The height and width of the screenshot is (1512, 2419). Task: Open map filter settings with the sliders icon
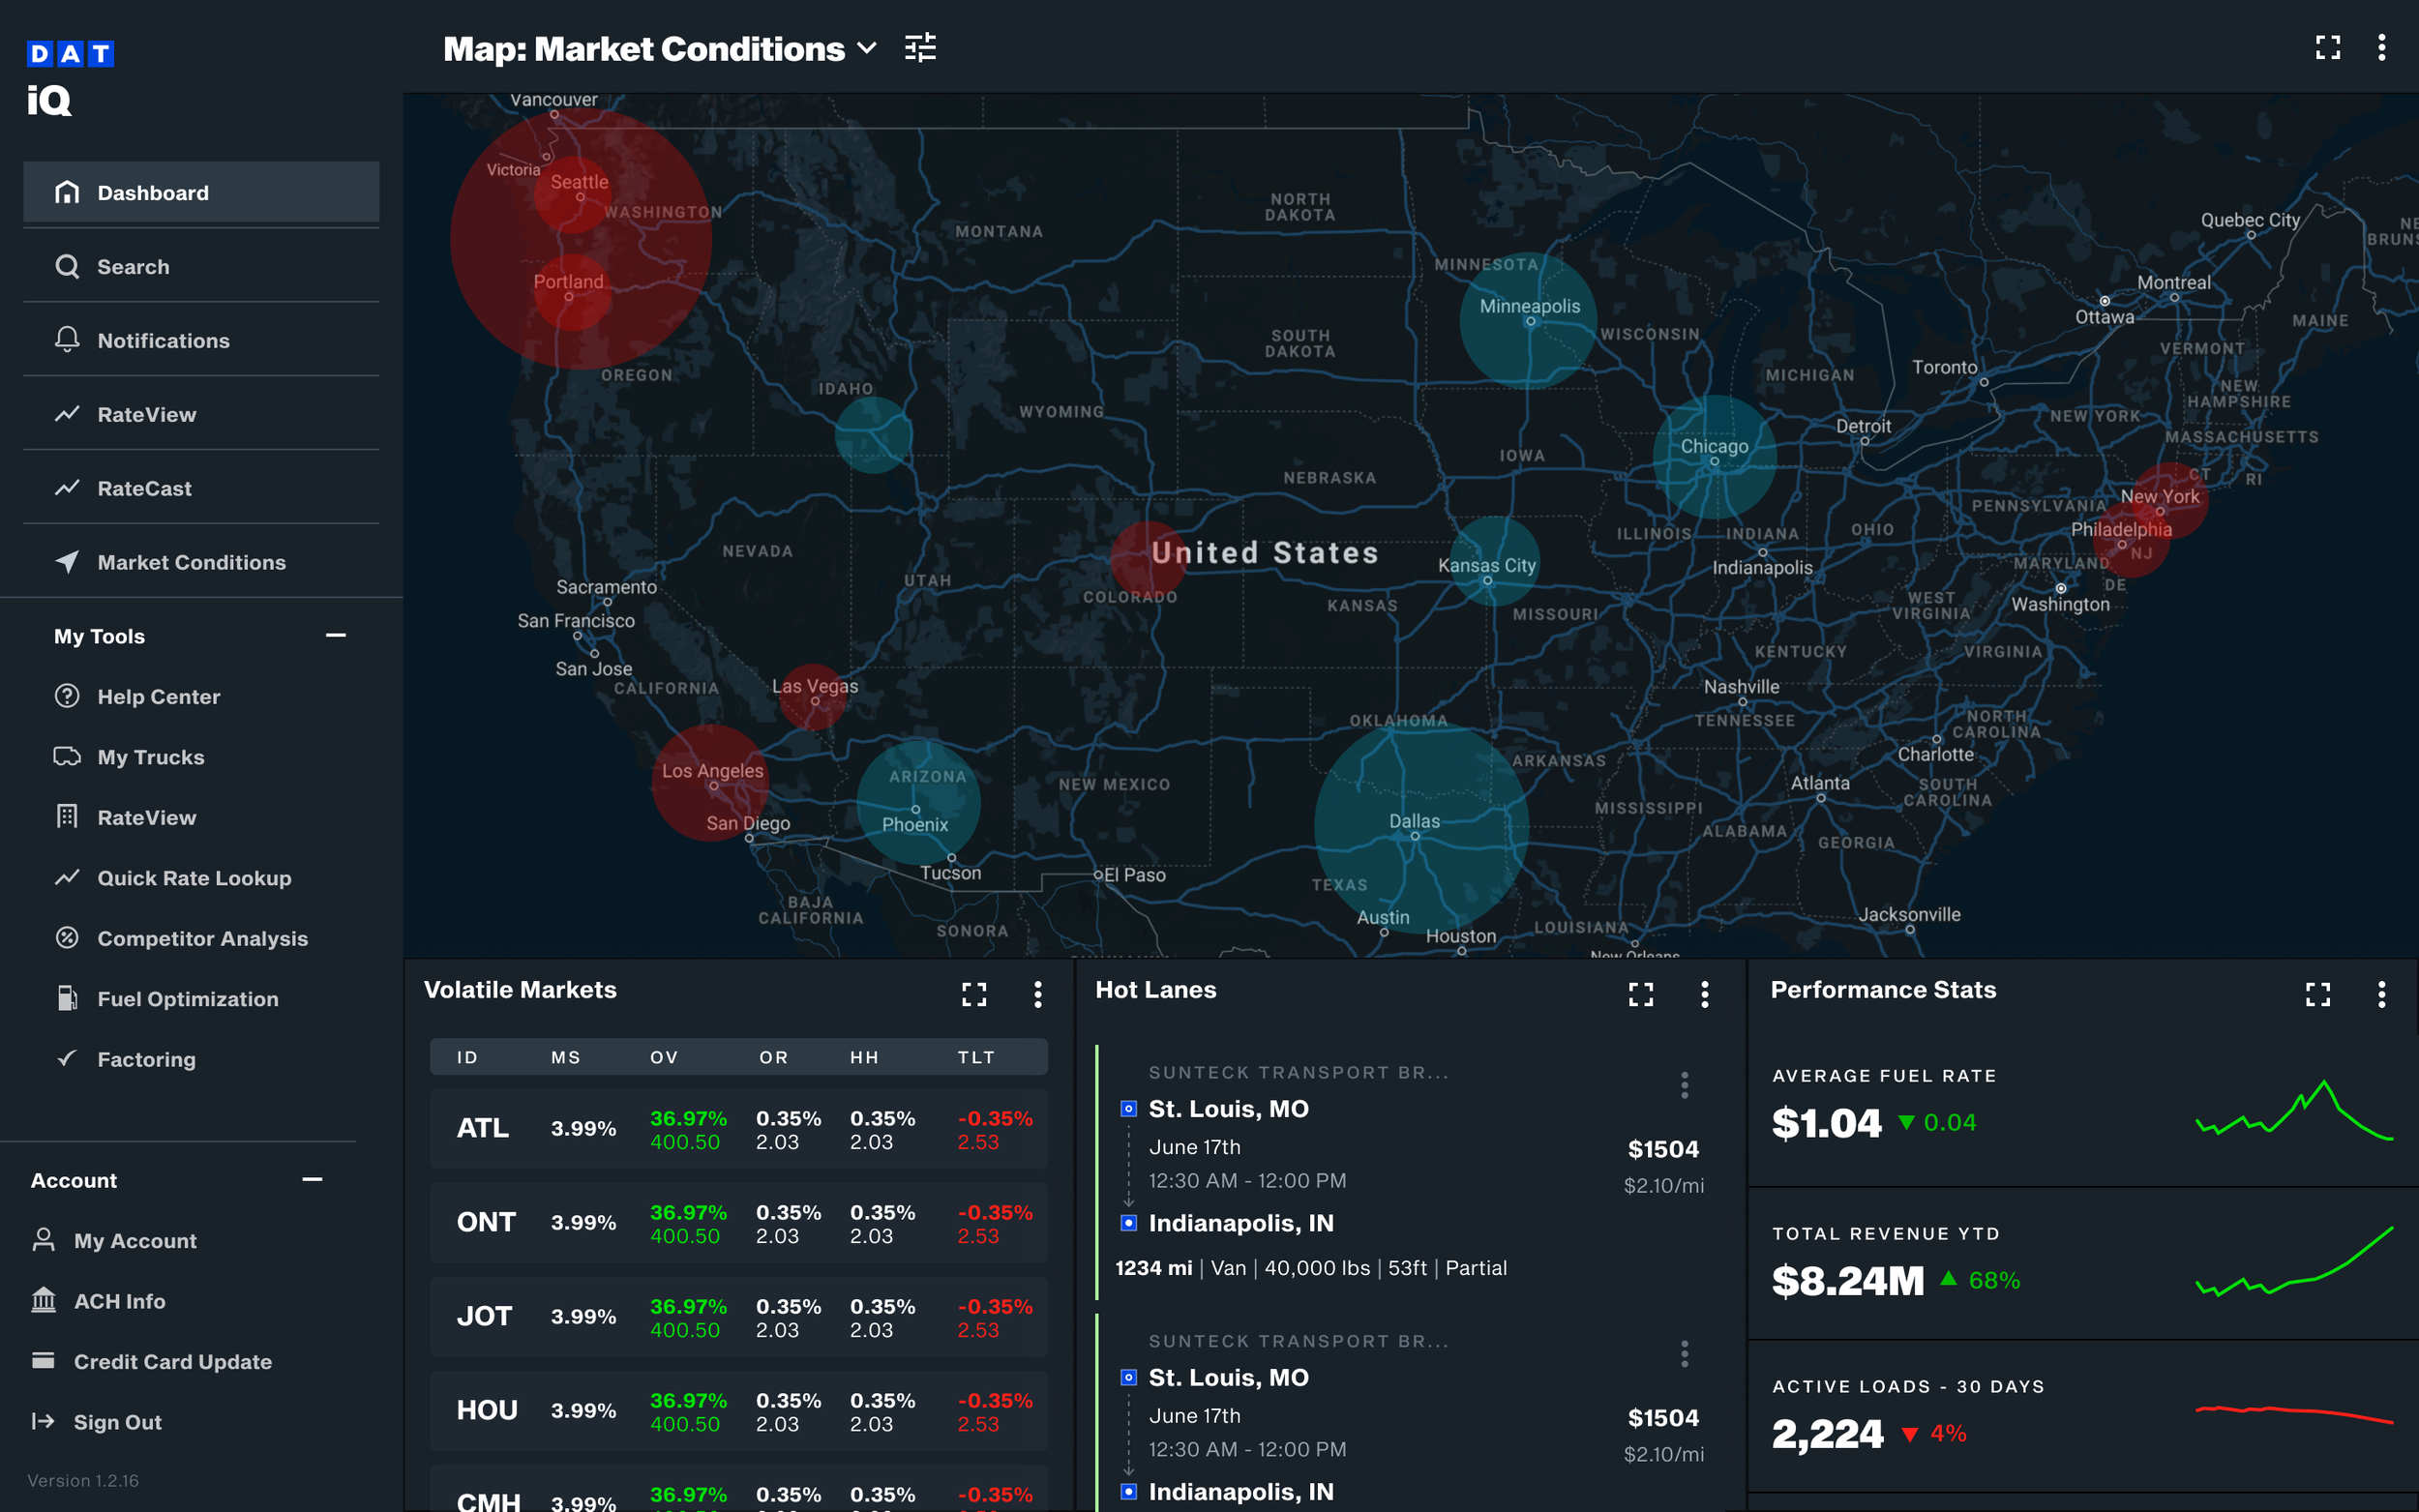coord(919,47)
